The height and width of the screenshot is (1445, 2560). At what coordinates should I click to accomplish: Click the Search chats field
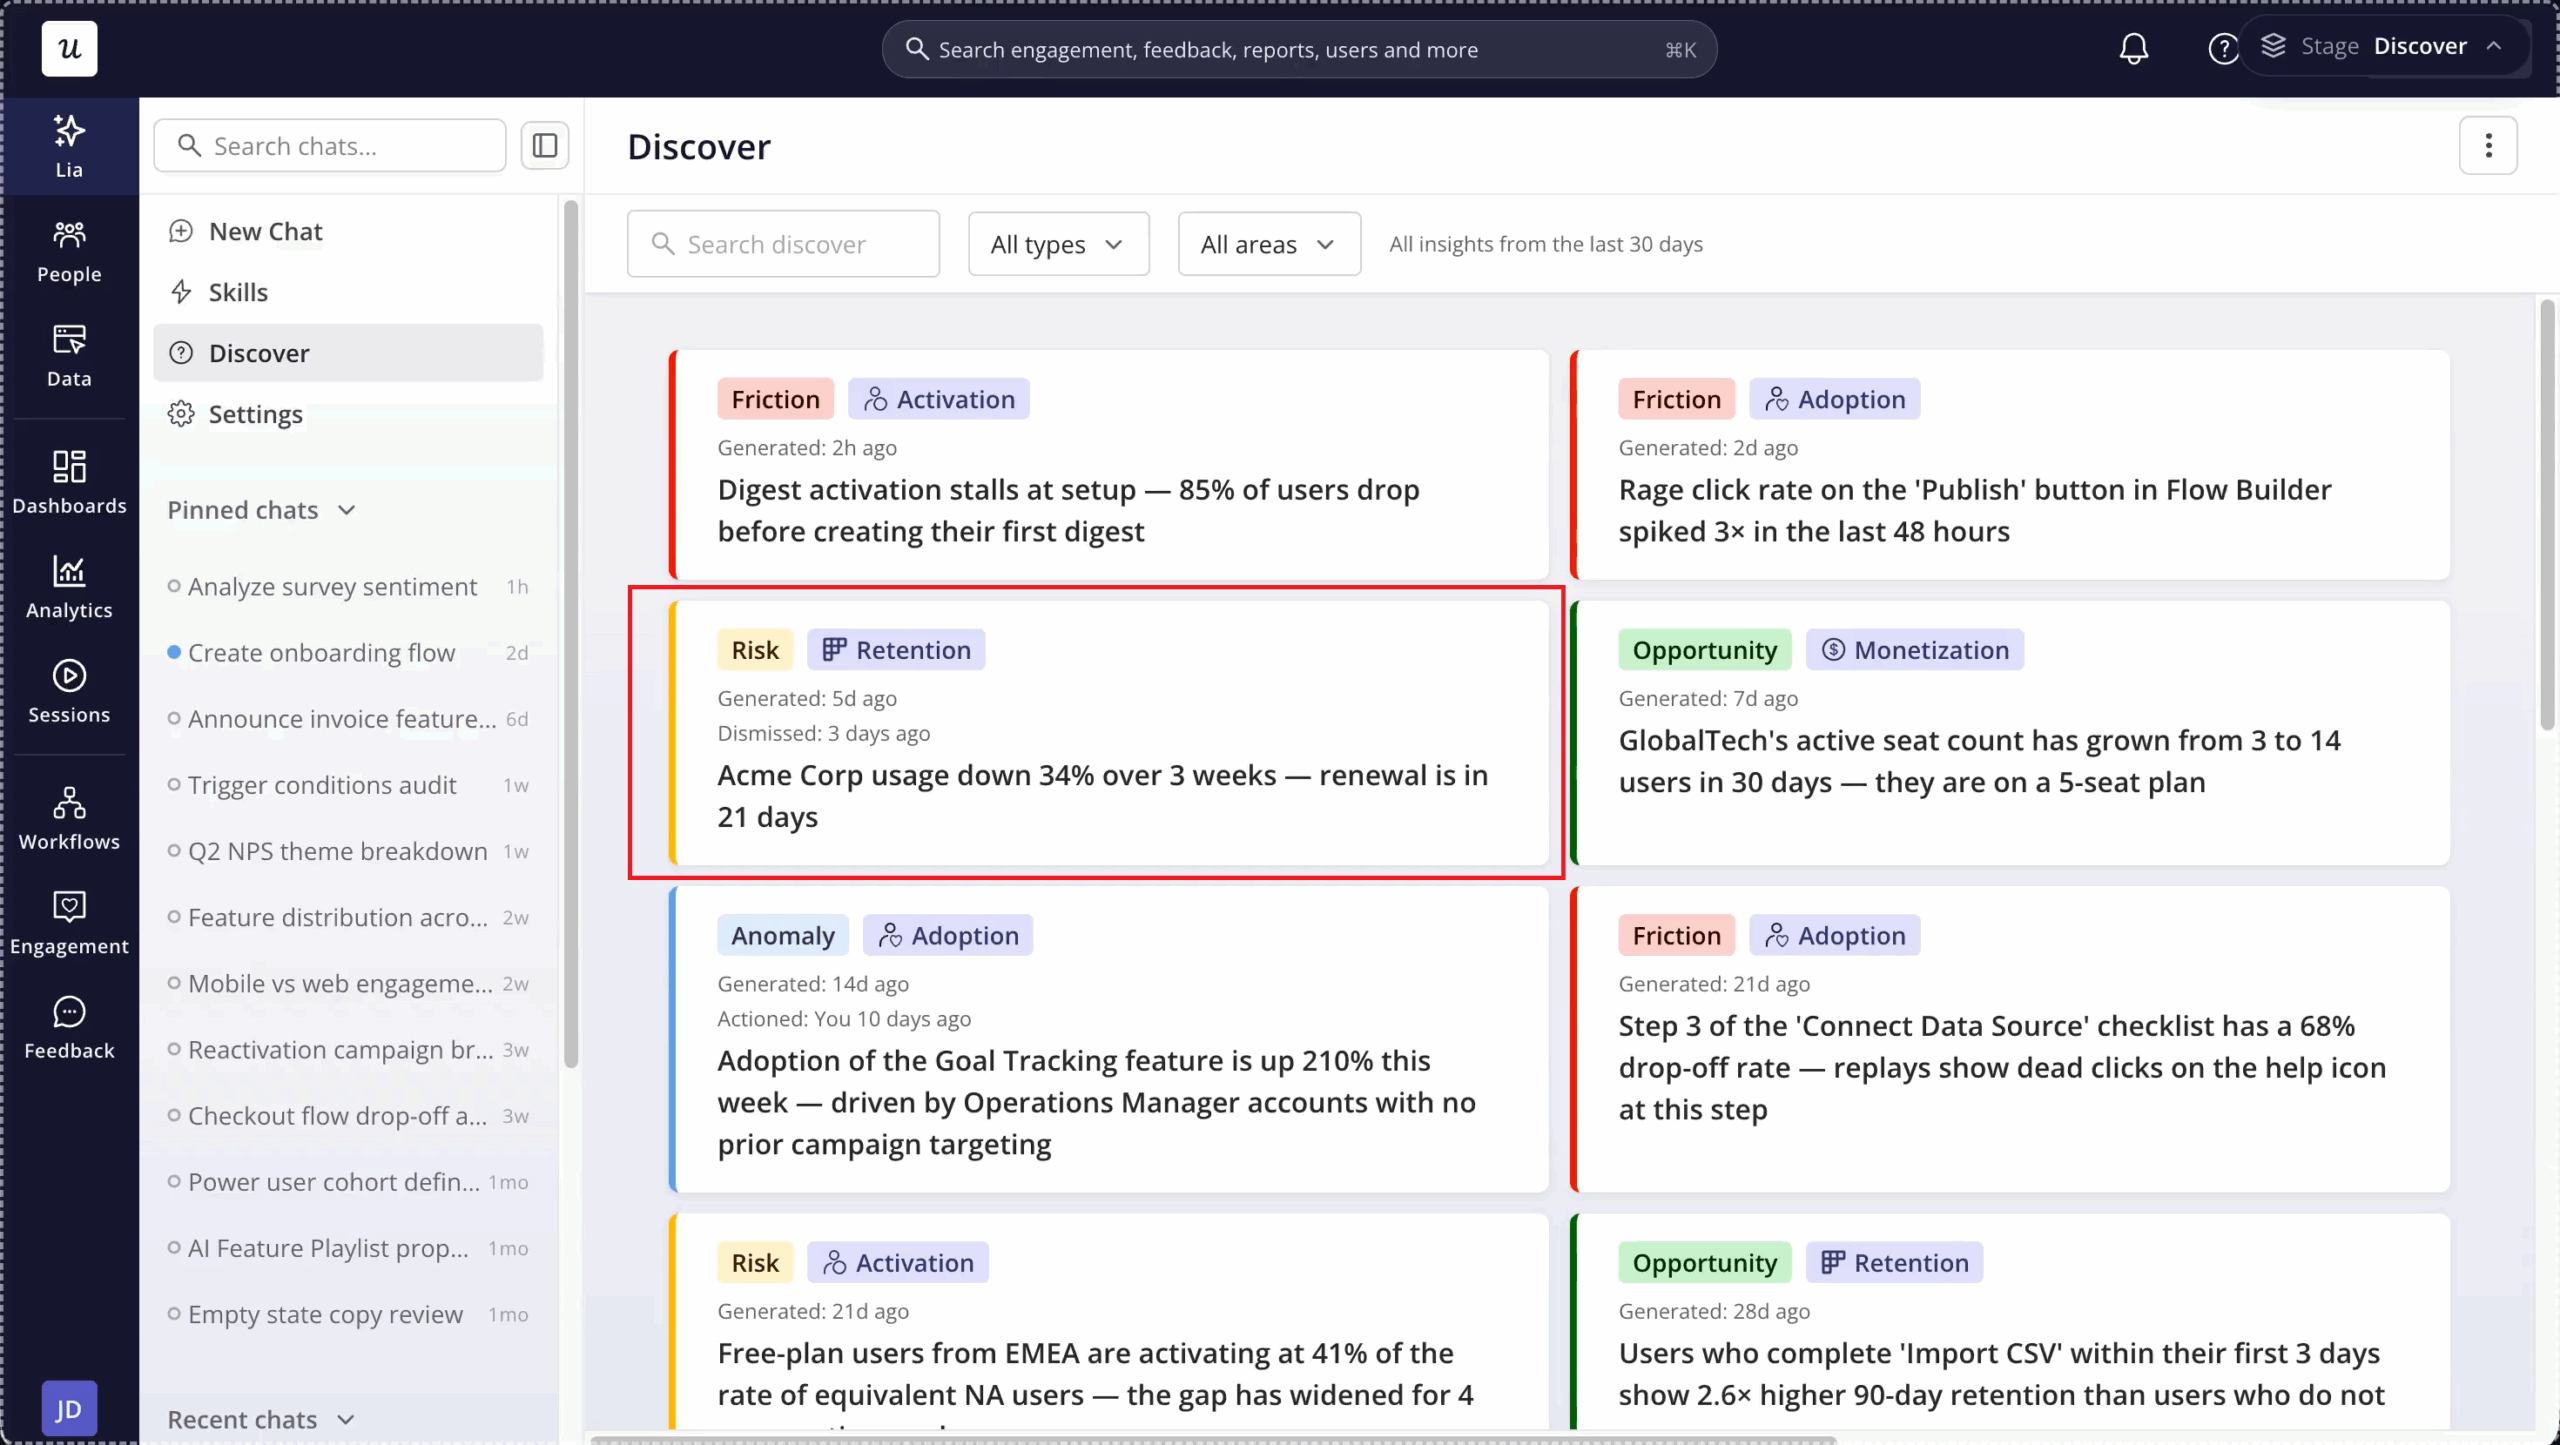[330, 146]
